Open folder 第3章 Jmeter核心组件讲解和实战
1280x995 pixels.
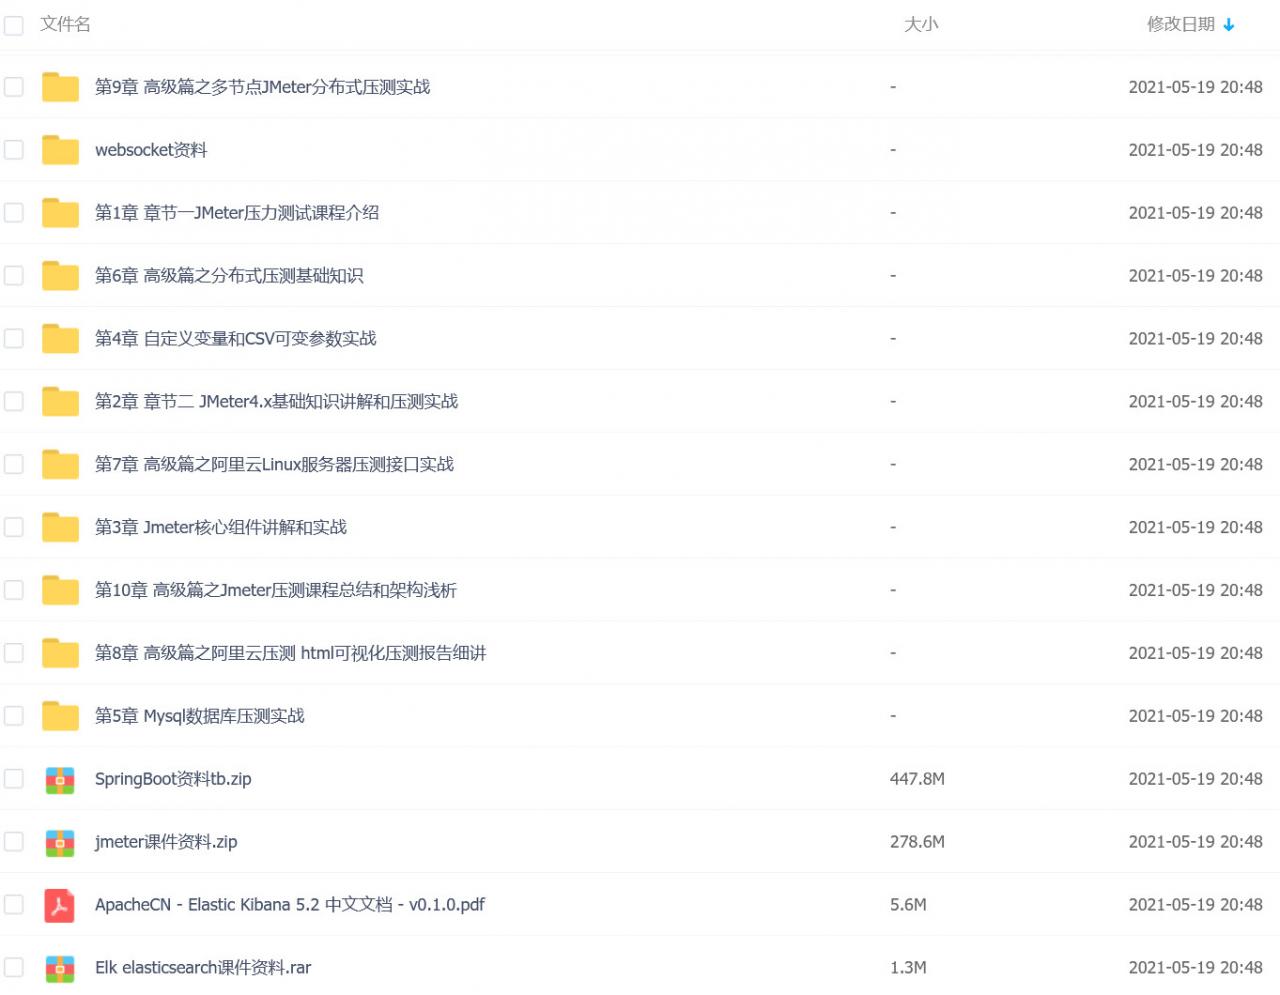(x=221, y=528)
